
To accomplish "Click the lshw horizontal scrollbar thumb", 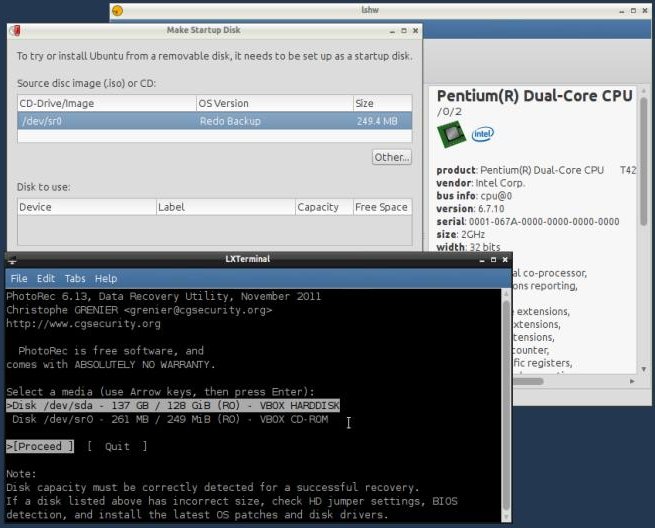I will click(x=528, y=381).
